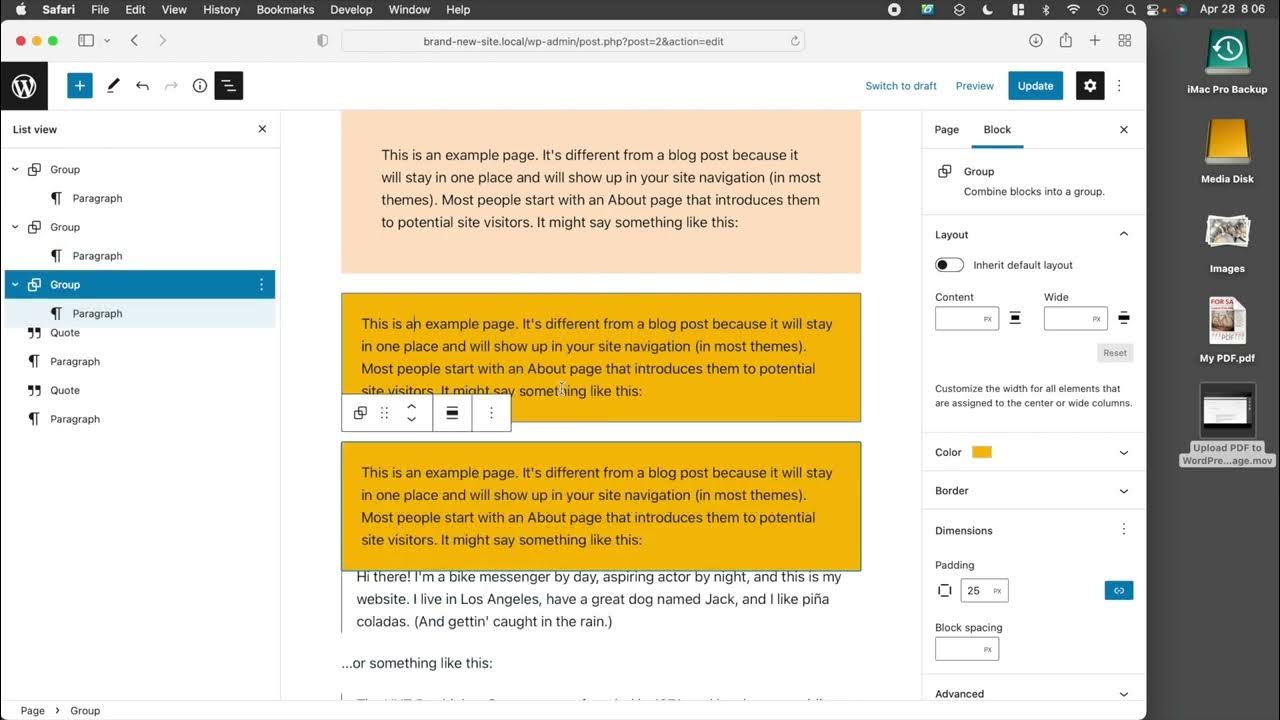Image resolution: width=1280 pixels, height=720 pixels.
Task: Click Switch to draft
Action: point(901,86)
